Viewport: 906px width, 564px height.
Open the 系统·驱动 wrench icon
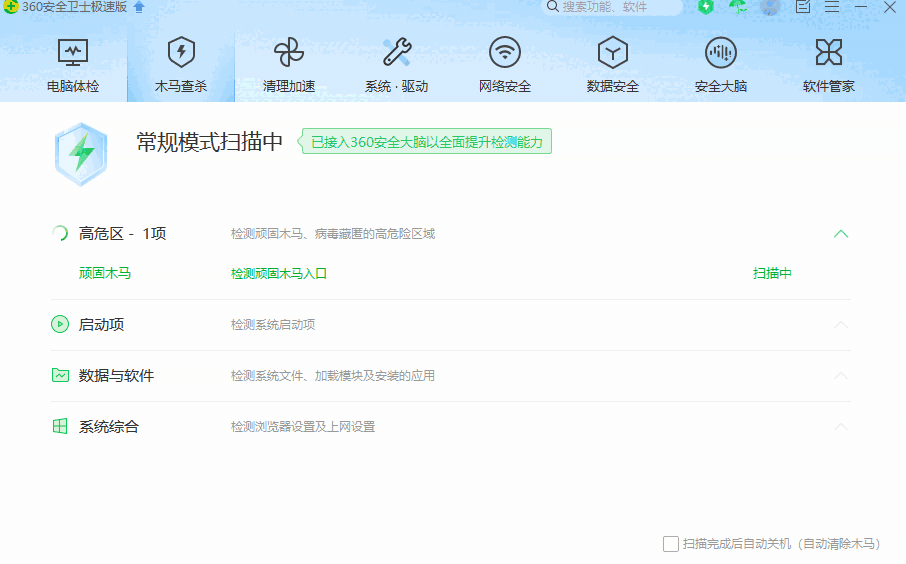tap(397, 53)
